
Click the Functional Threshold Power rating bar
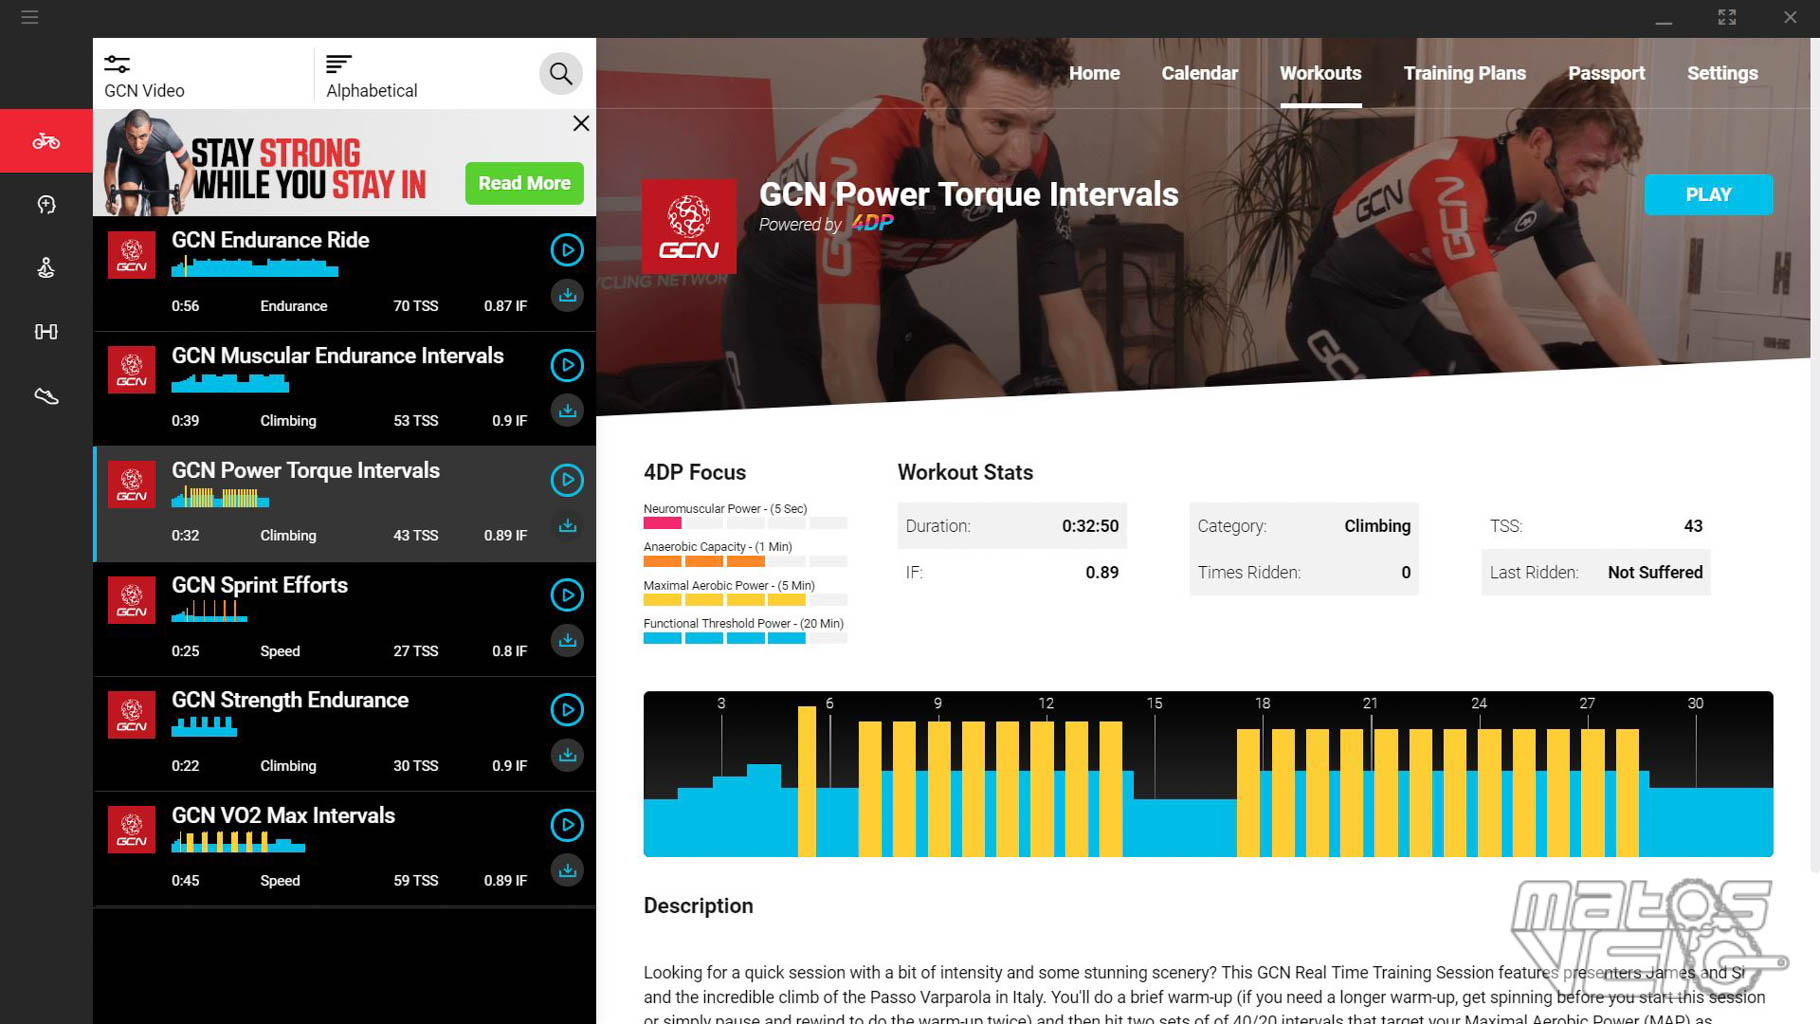pos(745,638)
